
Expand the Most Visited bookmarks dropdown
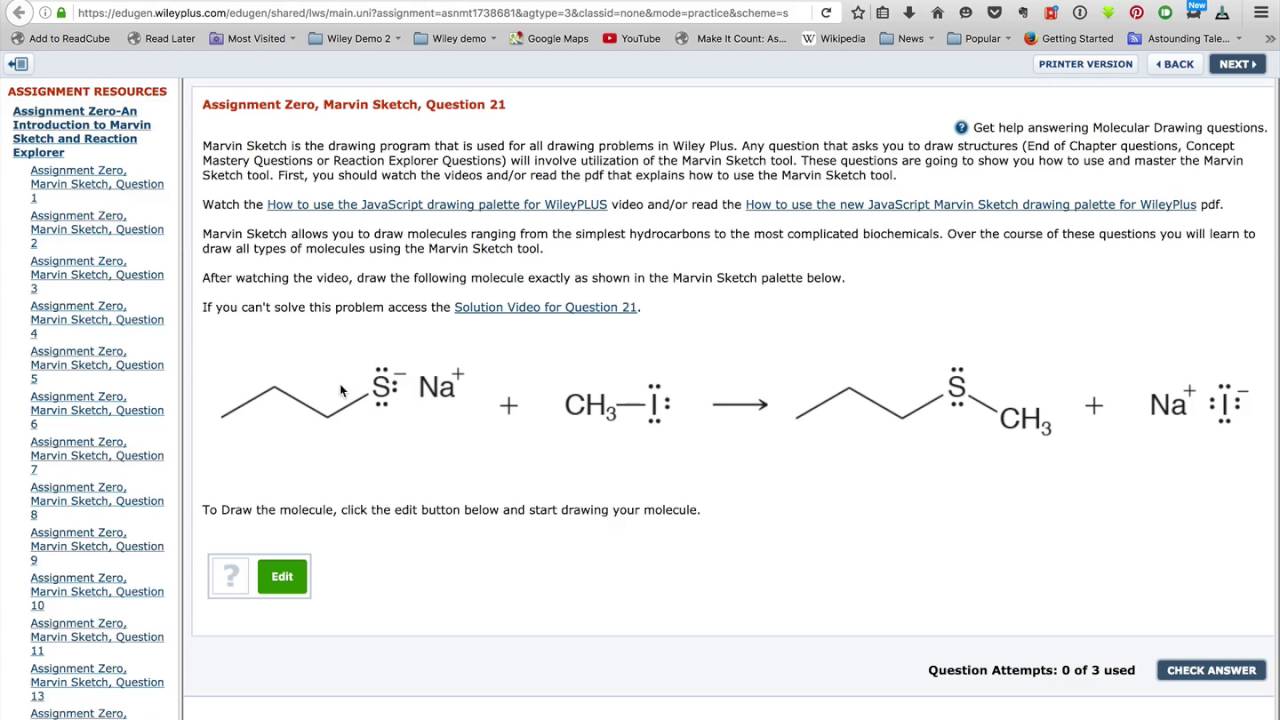point(253,38)
